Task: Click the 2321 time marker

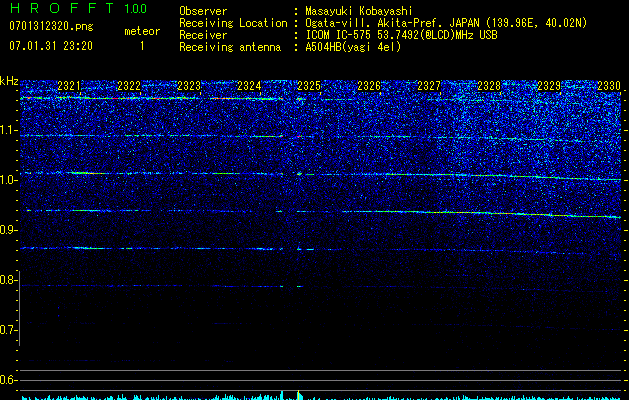Action: 69,86
